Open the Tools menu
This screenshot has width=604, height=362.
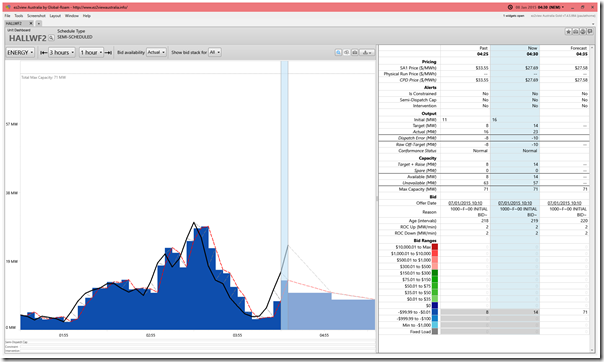(x=19, y=16)
